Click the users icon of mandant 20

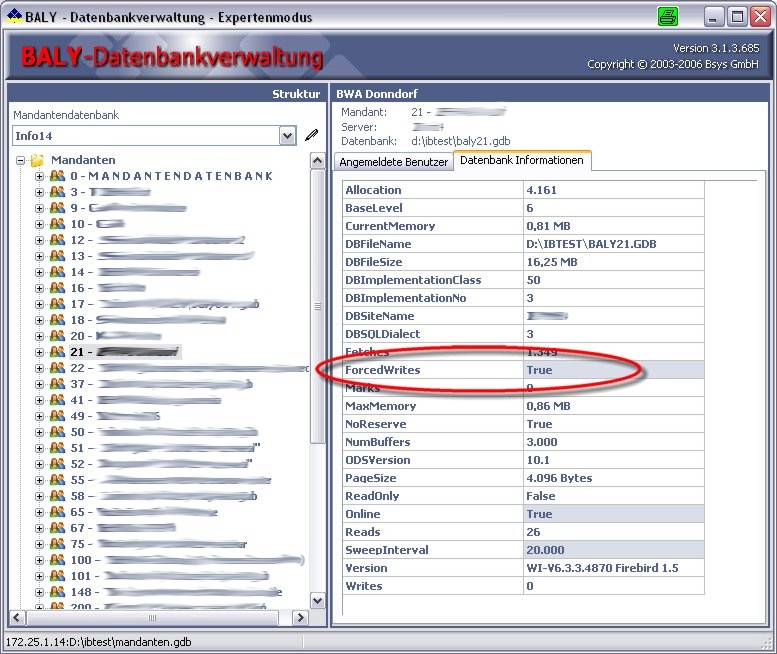[x=57, y=335]
